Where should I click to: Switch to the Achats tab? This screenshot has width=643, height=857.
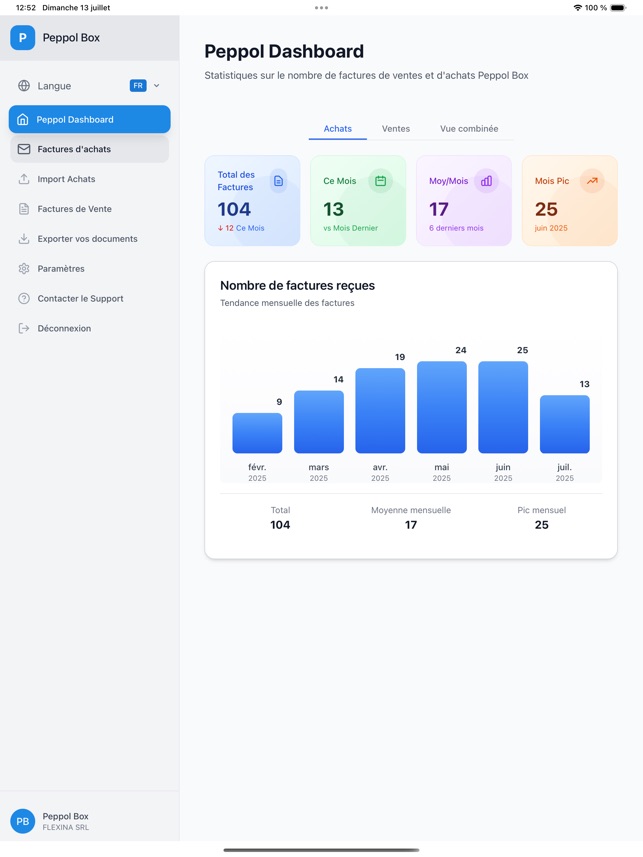pyautogui.click(x=337, y=129)
